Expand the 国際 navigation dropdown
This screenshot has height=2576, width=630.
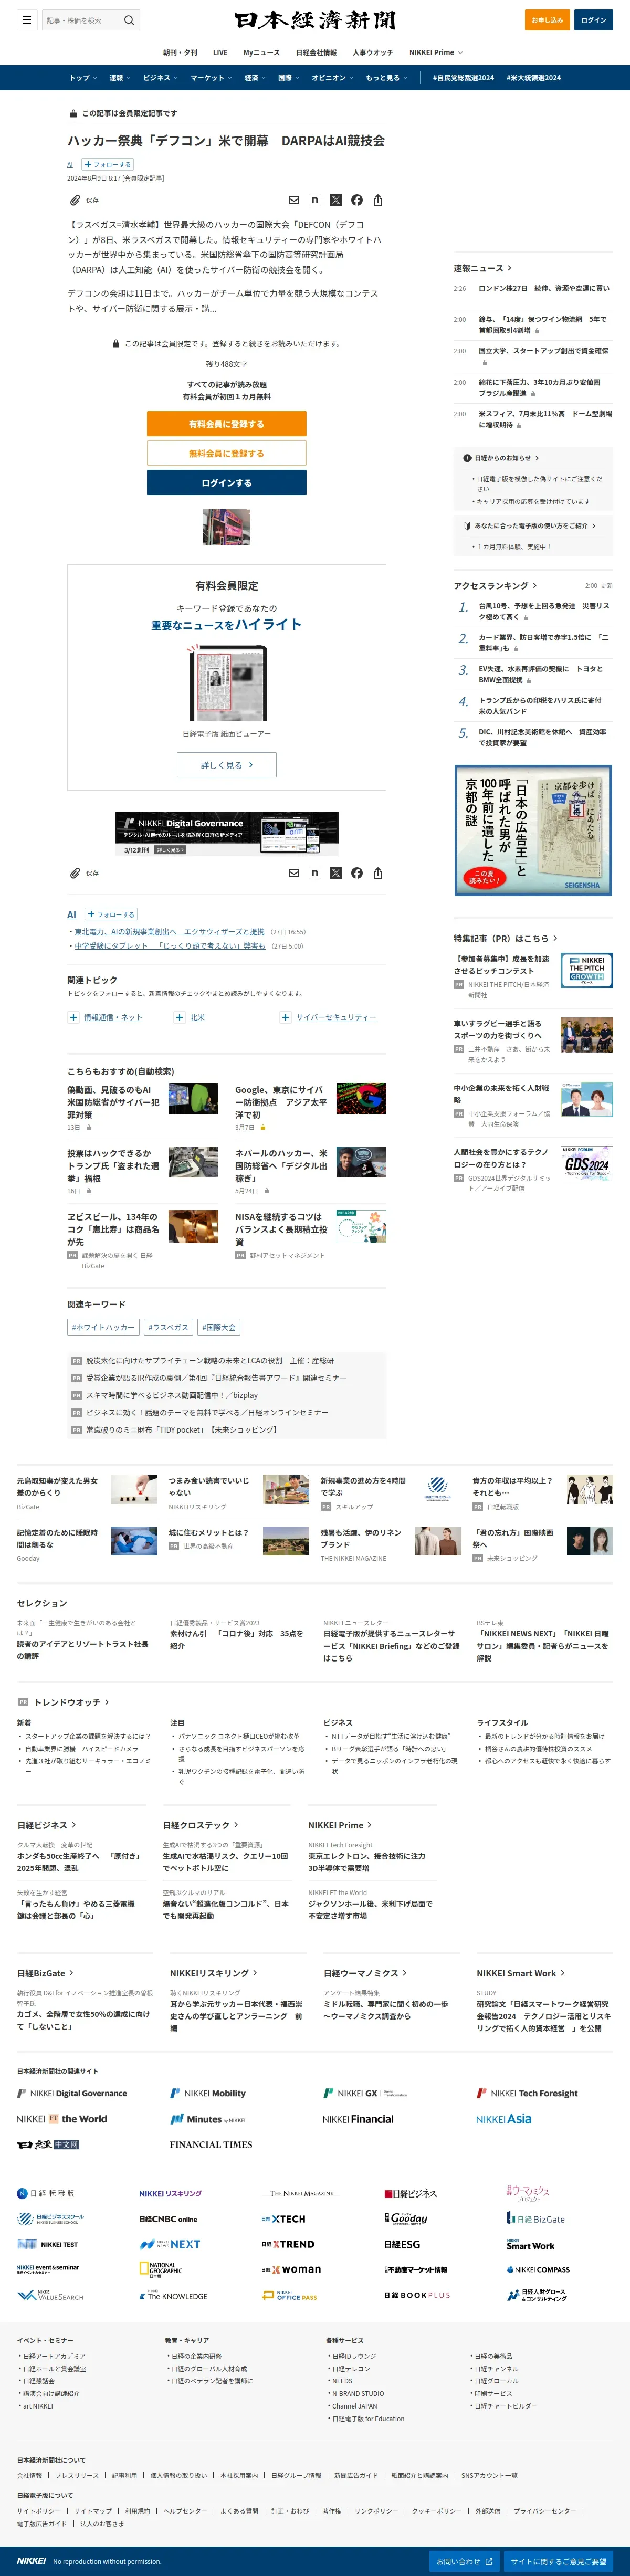click(288, 78)
